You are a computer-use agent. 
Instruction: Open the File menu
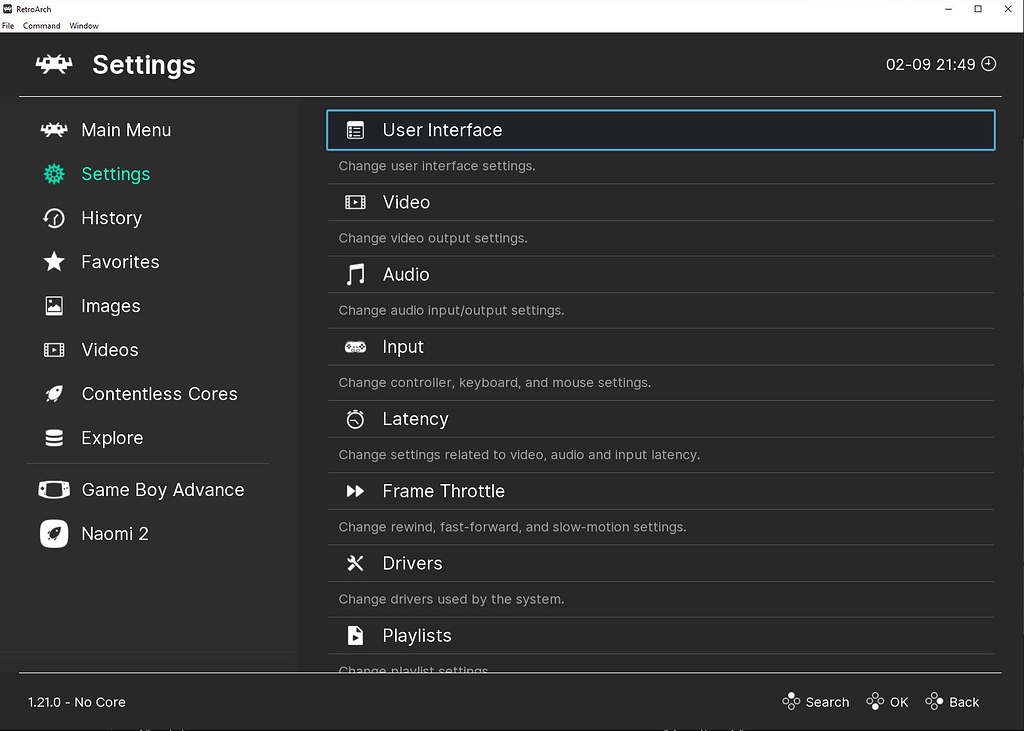(x=8, y=26)
